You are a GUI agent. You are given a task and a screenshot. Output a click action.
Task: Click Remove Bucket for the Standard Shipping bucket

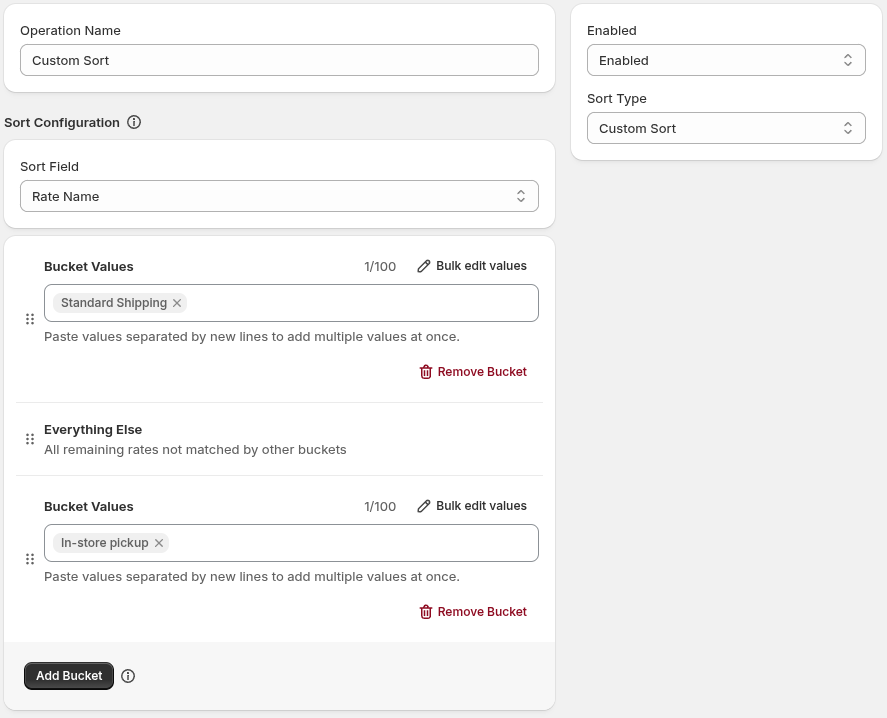pos(473,372)
